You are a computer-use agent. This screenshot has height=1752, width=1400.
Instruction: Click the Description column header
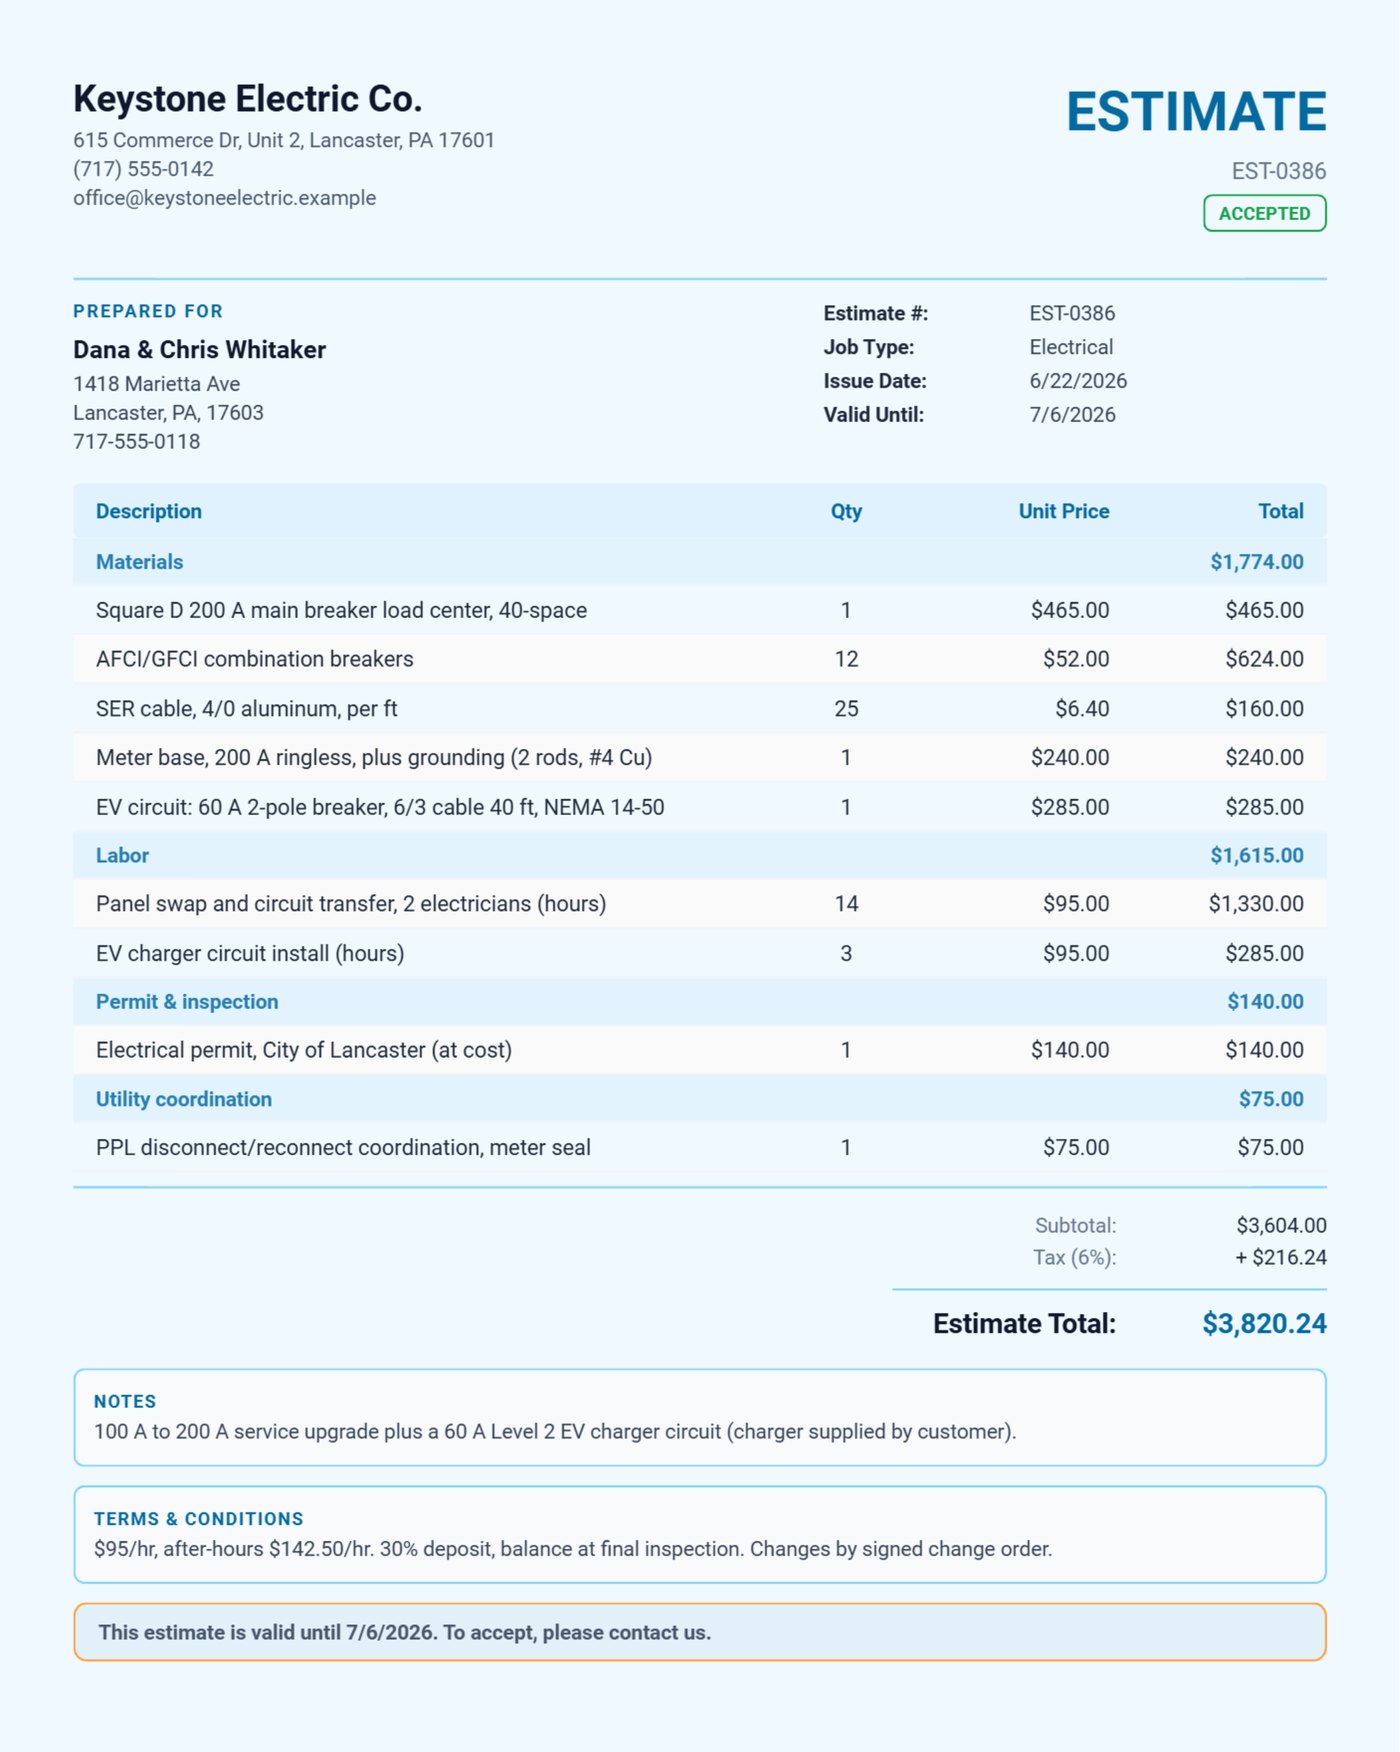tap(149, 511)
